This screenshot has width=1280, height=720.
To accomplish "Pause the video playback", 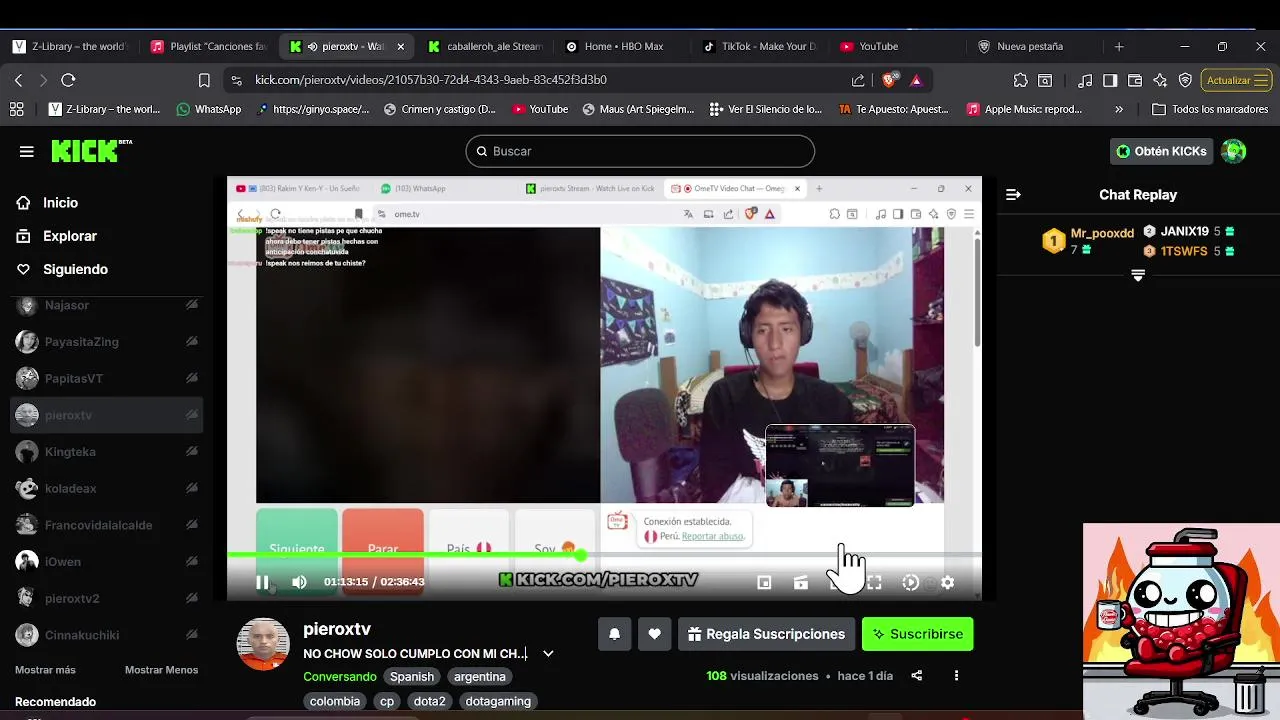I will pos(262,582).
